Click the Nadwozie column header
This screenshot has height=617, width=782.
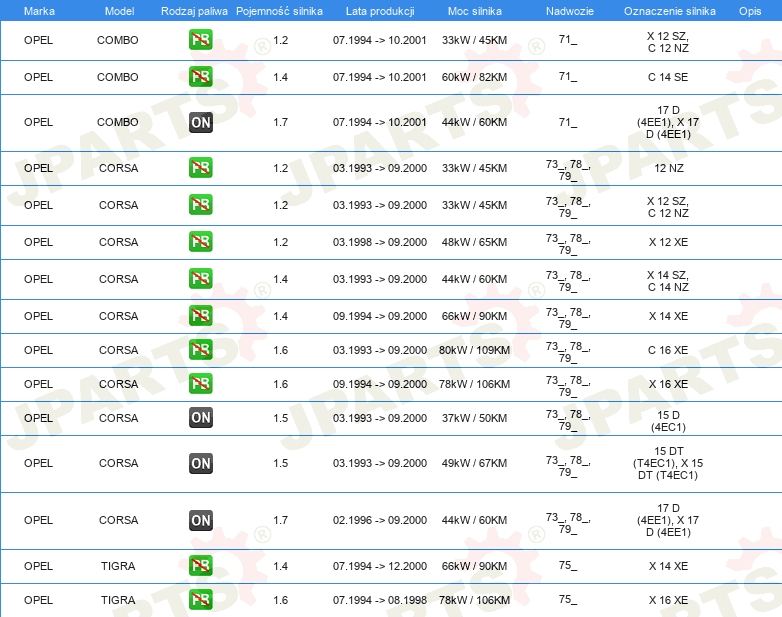coord(570,11)
